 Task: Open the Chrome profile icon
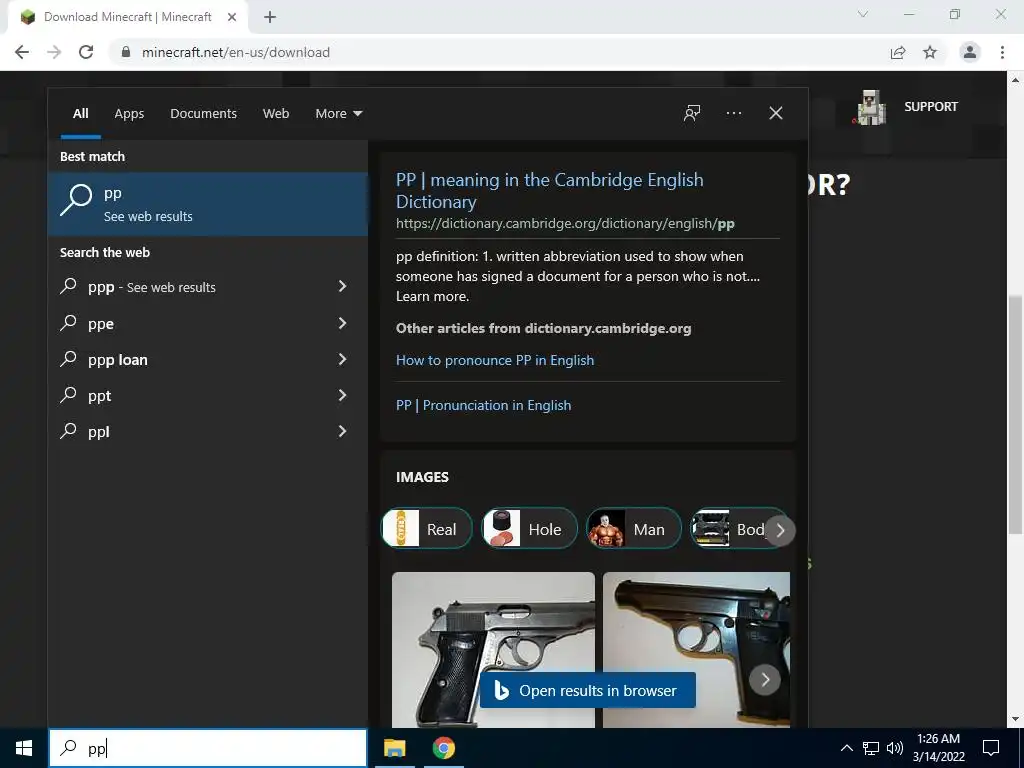(x=970, y=52)
